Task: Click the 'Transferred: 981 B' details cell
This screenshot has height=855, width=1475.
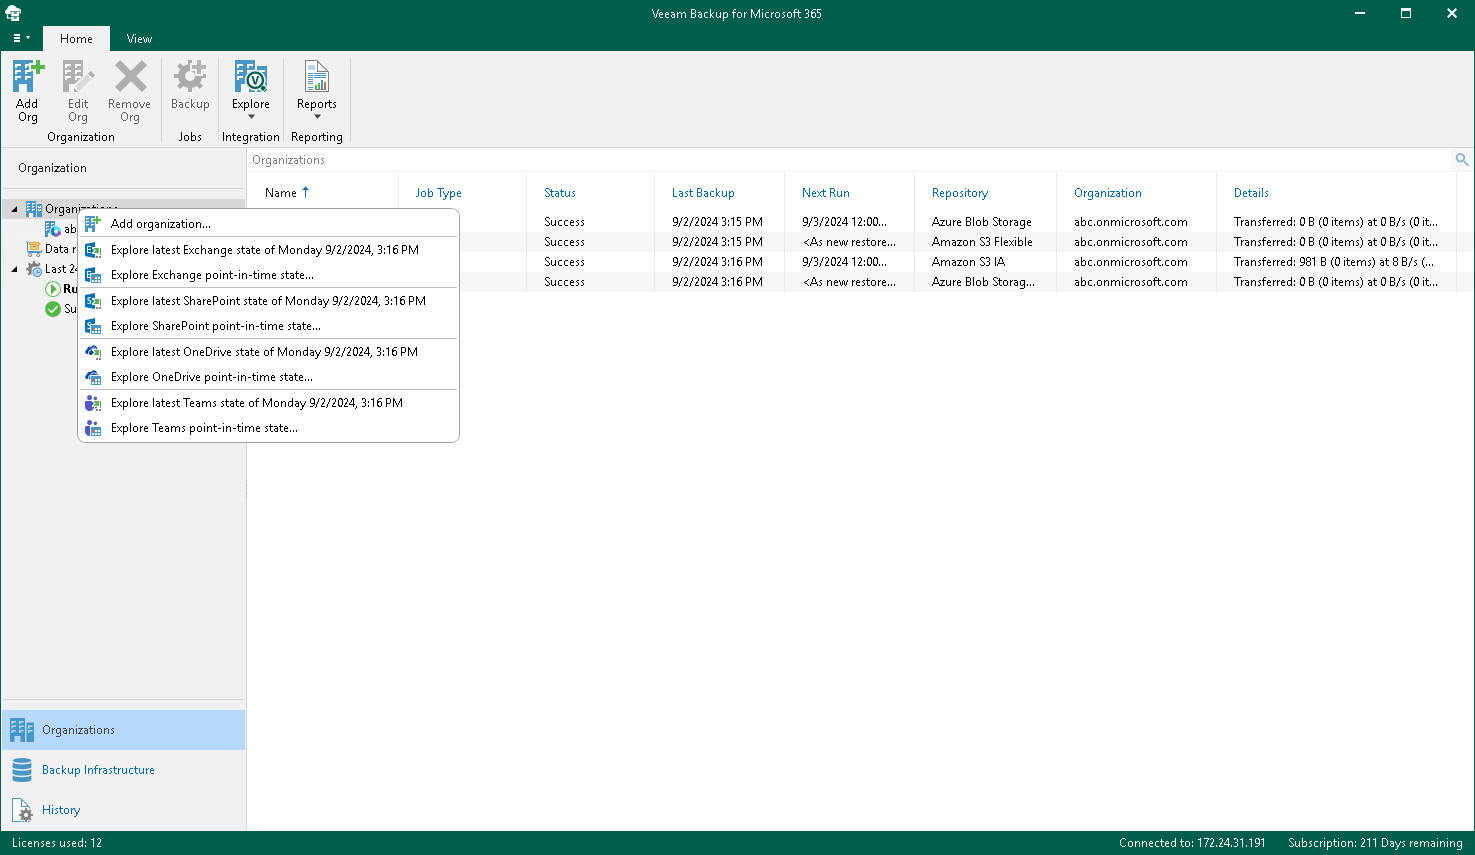Action: (x=1334, y=262)
